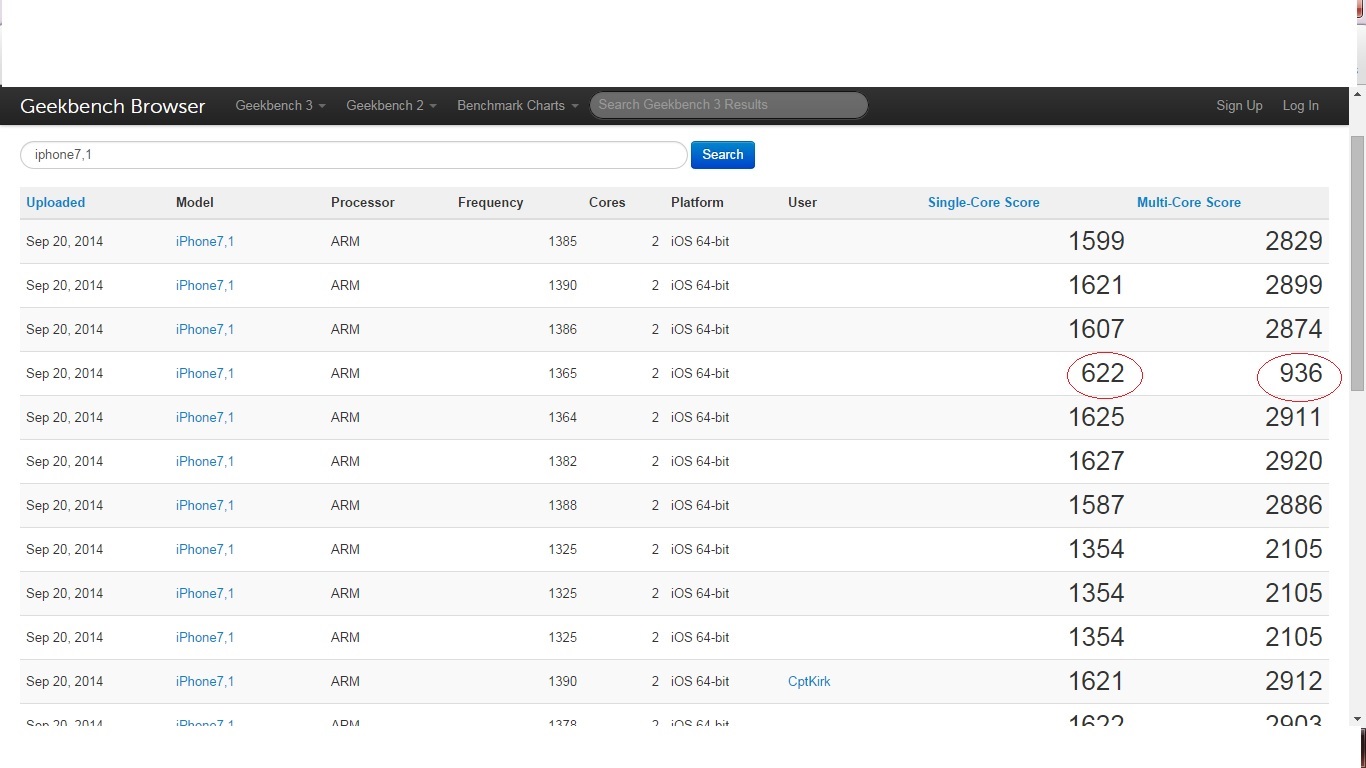Go to the Sign Up page
1366x768 pixels.
[x=1239, y=105]
